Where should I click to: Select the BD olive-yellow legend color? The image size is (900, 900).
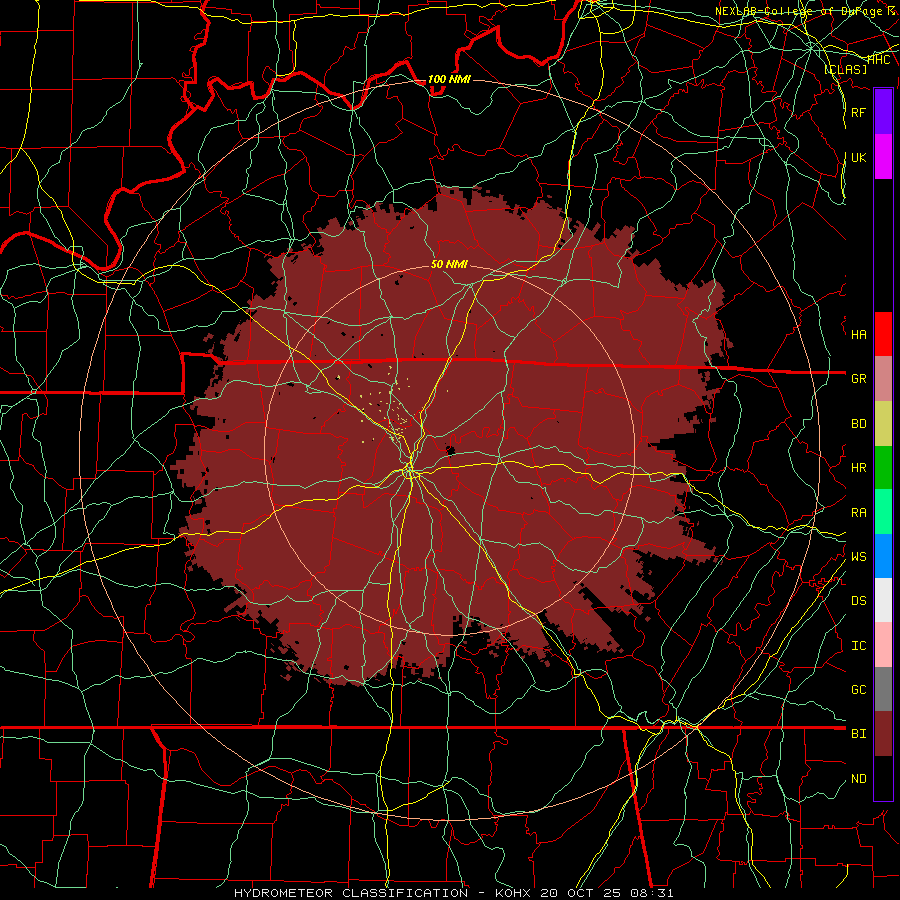click(883, 423)
